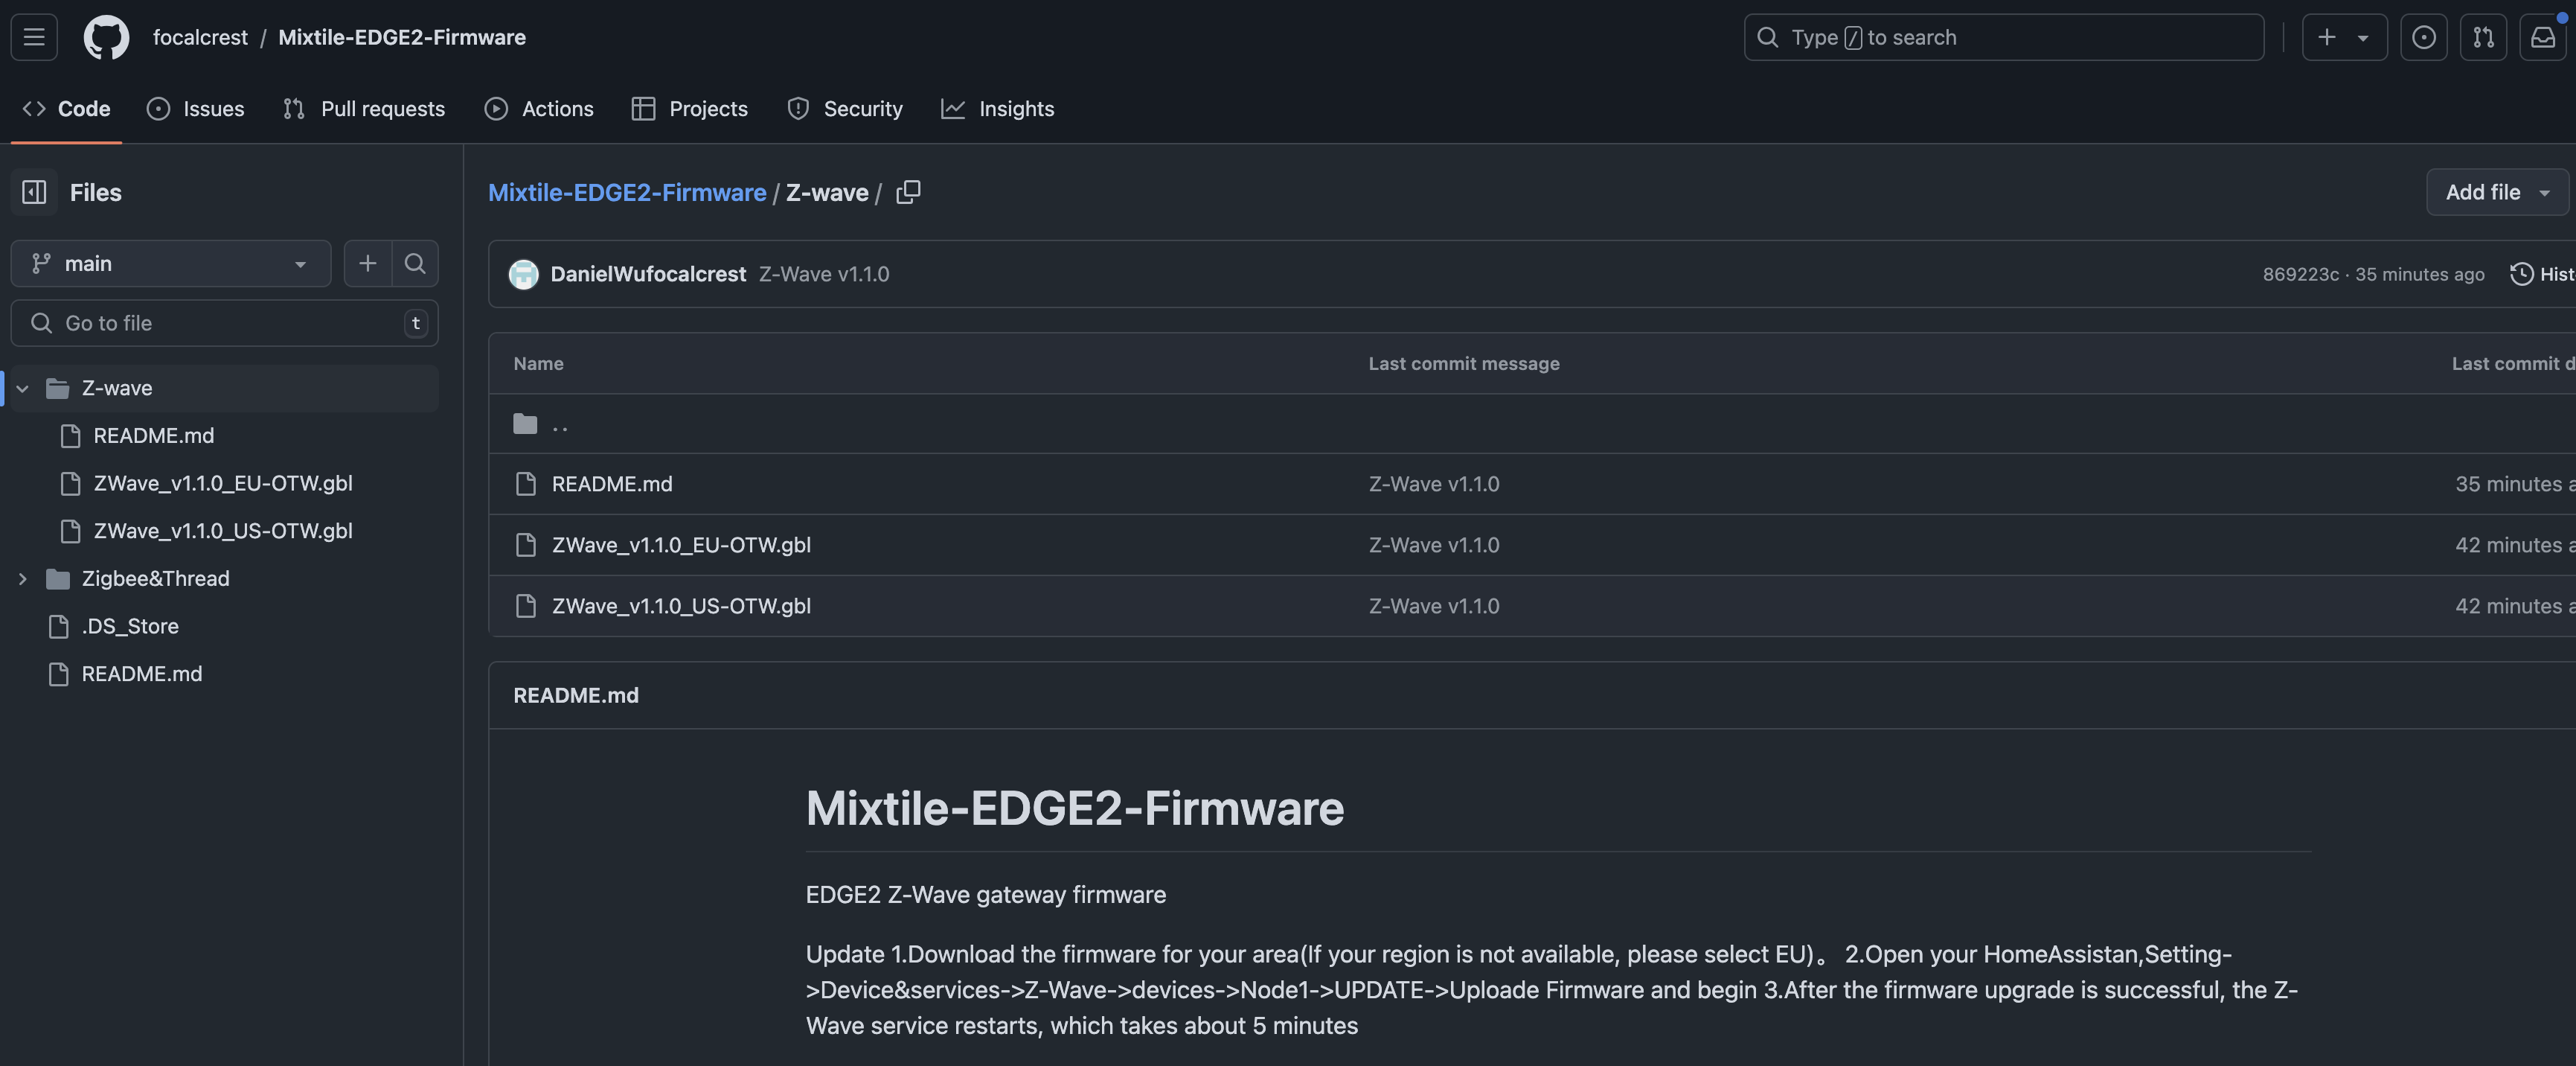The width and height of the screenshot is (2576, 1066).
Task: Click the Go to file input
Action: click(x=224, y=323)
